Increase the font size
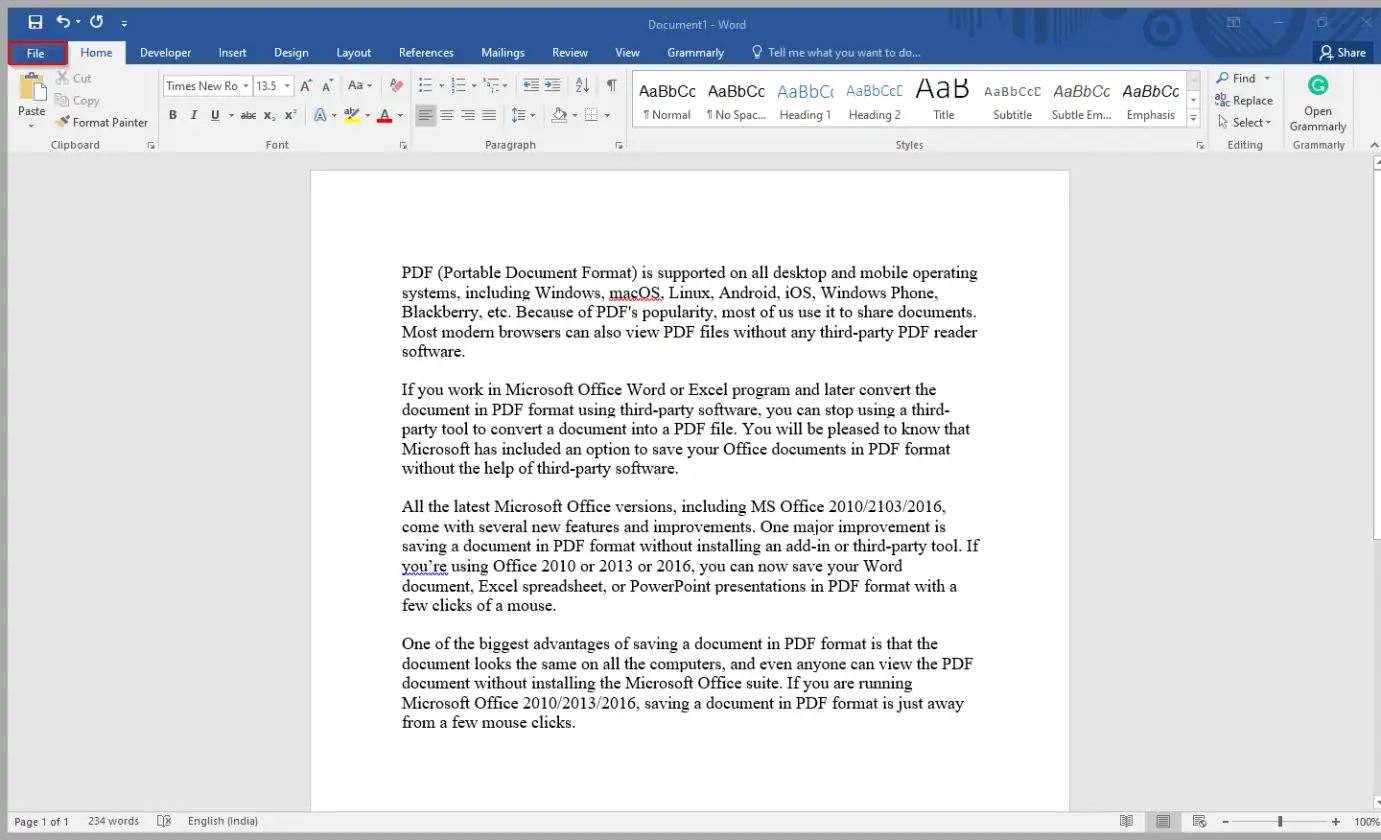Screen dimensions: 1381x840 click(306, 86)
